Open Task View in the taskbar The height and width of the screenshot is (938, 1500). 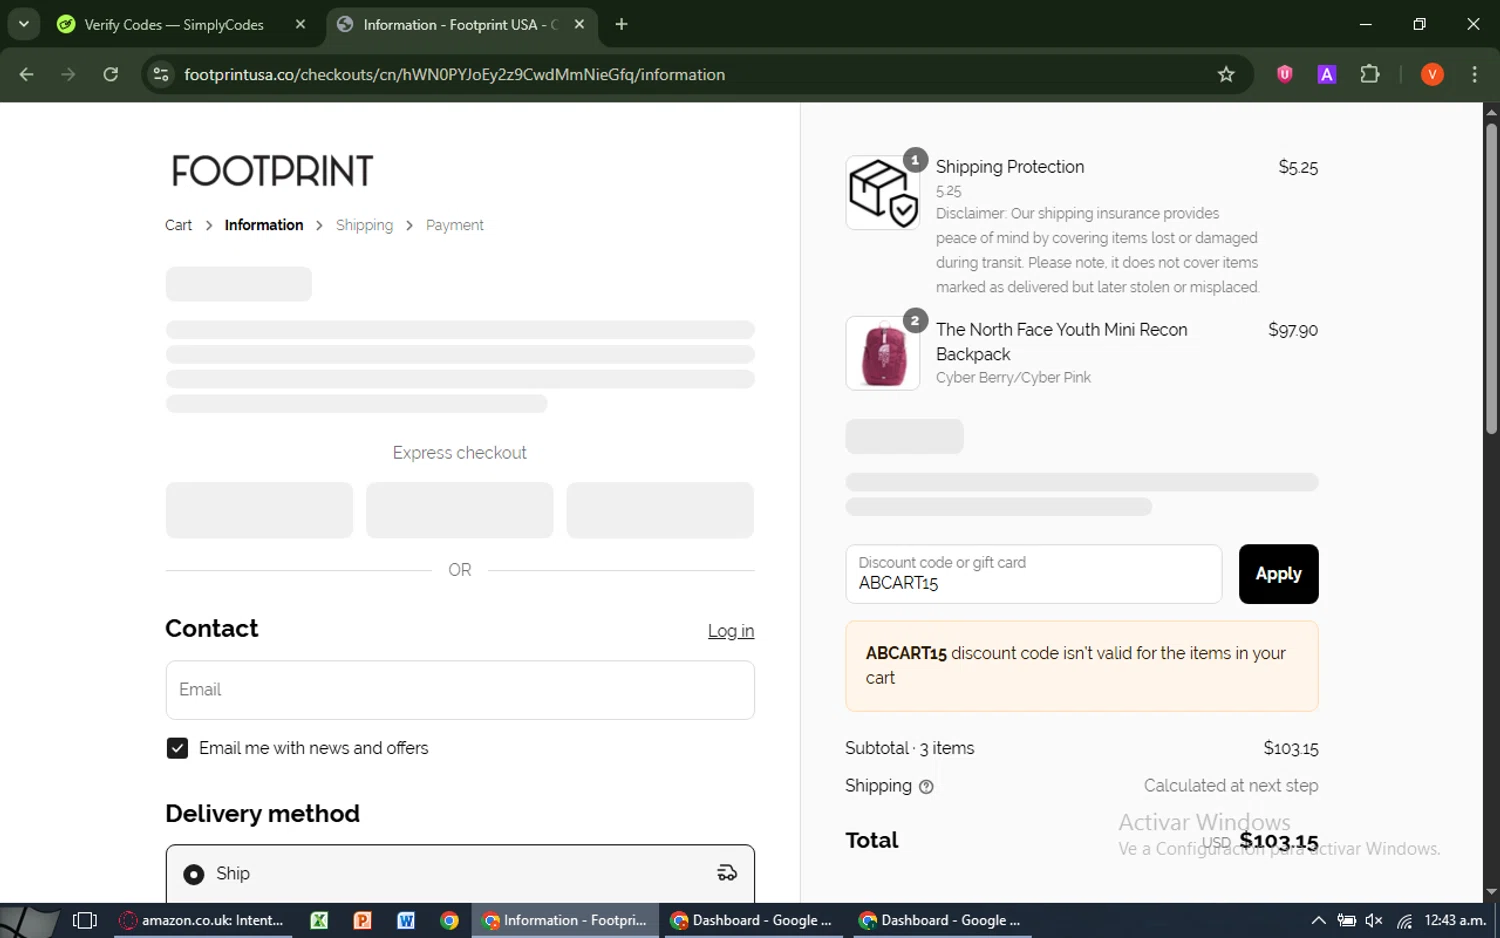pyautogui.click(x=85, y=921)
